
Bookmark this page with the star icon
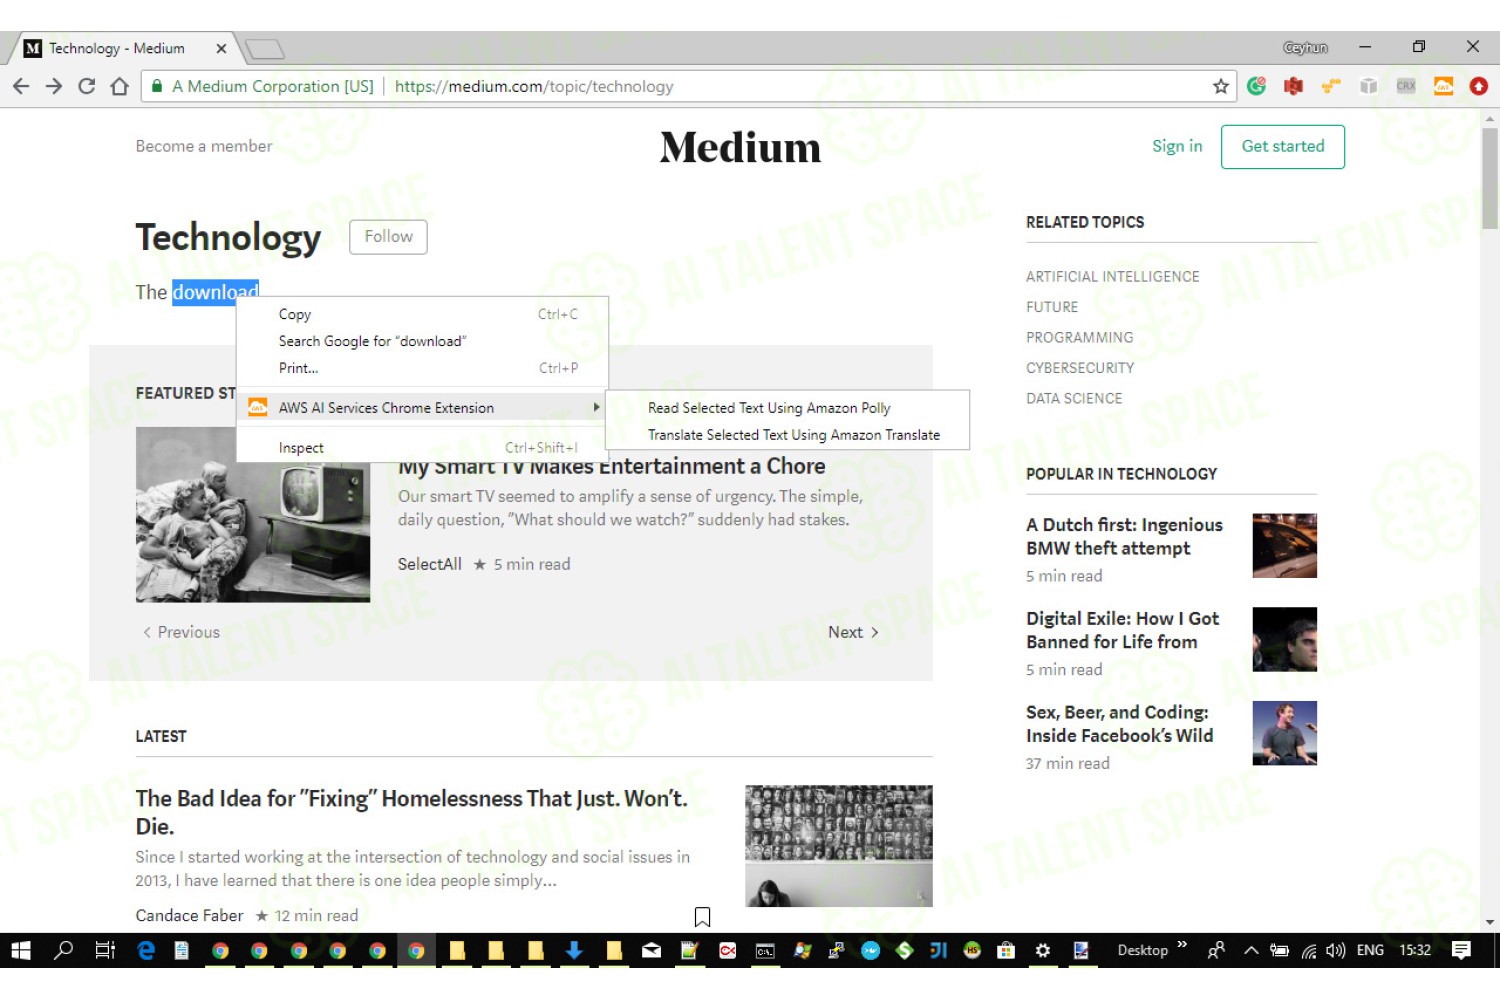click(x=1220, y=86)
